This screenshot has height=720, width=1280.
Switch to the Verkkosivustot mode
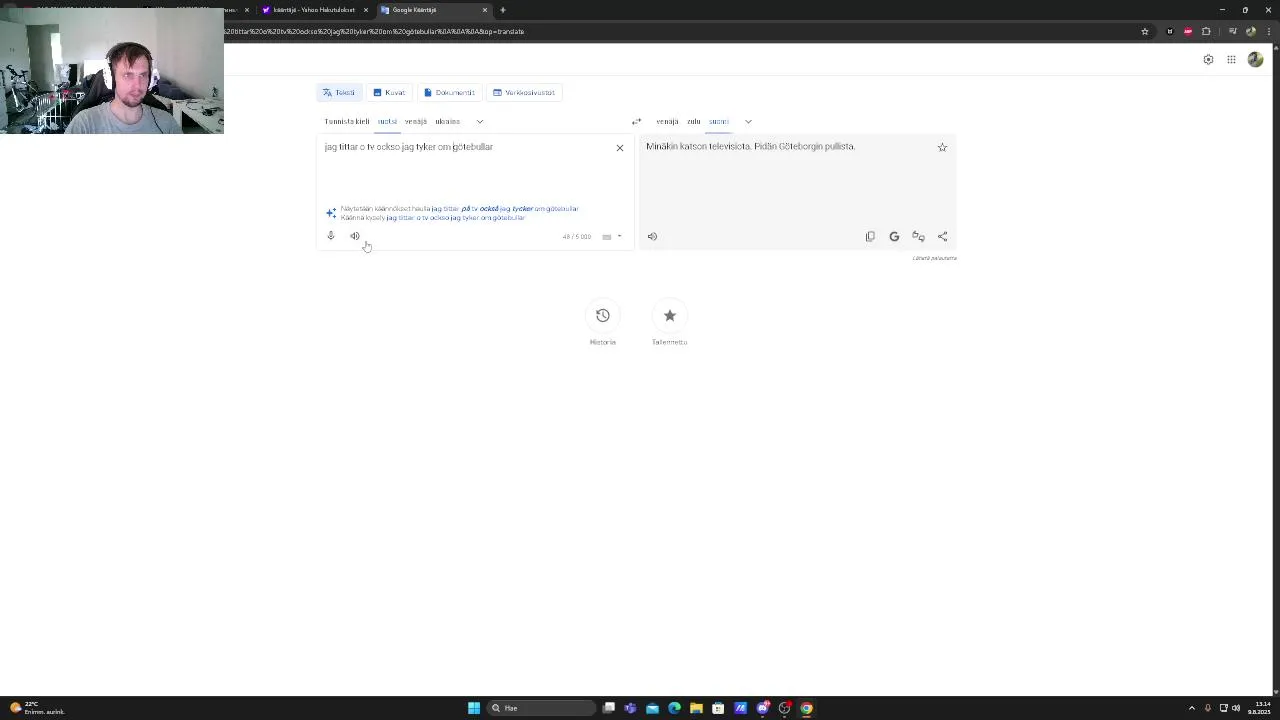[524, 93]
